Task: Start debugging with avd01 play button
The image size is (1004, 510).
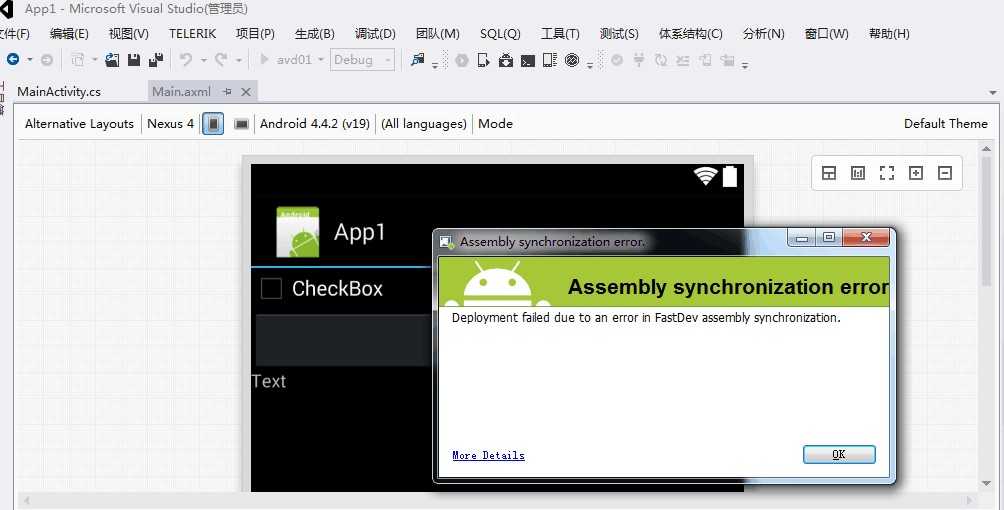Action: pyautogui.click(x=264, y=60)
